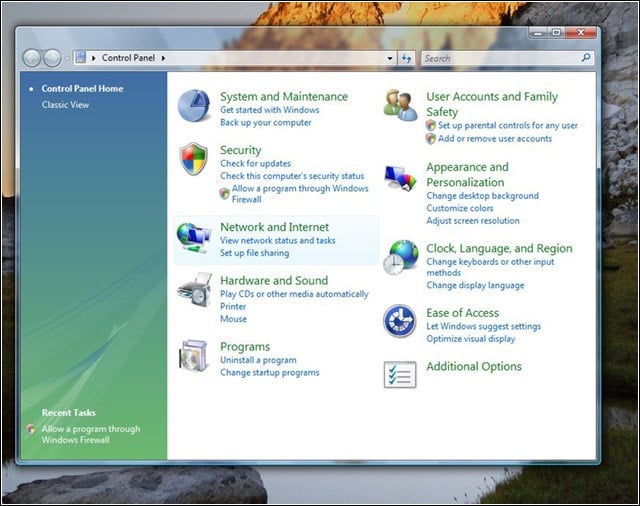Click the Mouse link
The image size is (640, 506).
[x=233, y=319]
